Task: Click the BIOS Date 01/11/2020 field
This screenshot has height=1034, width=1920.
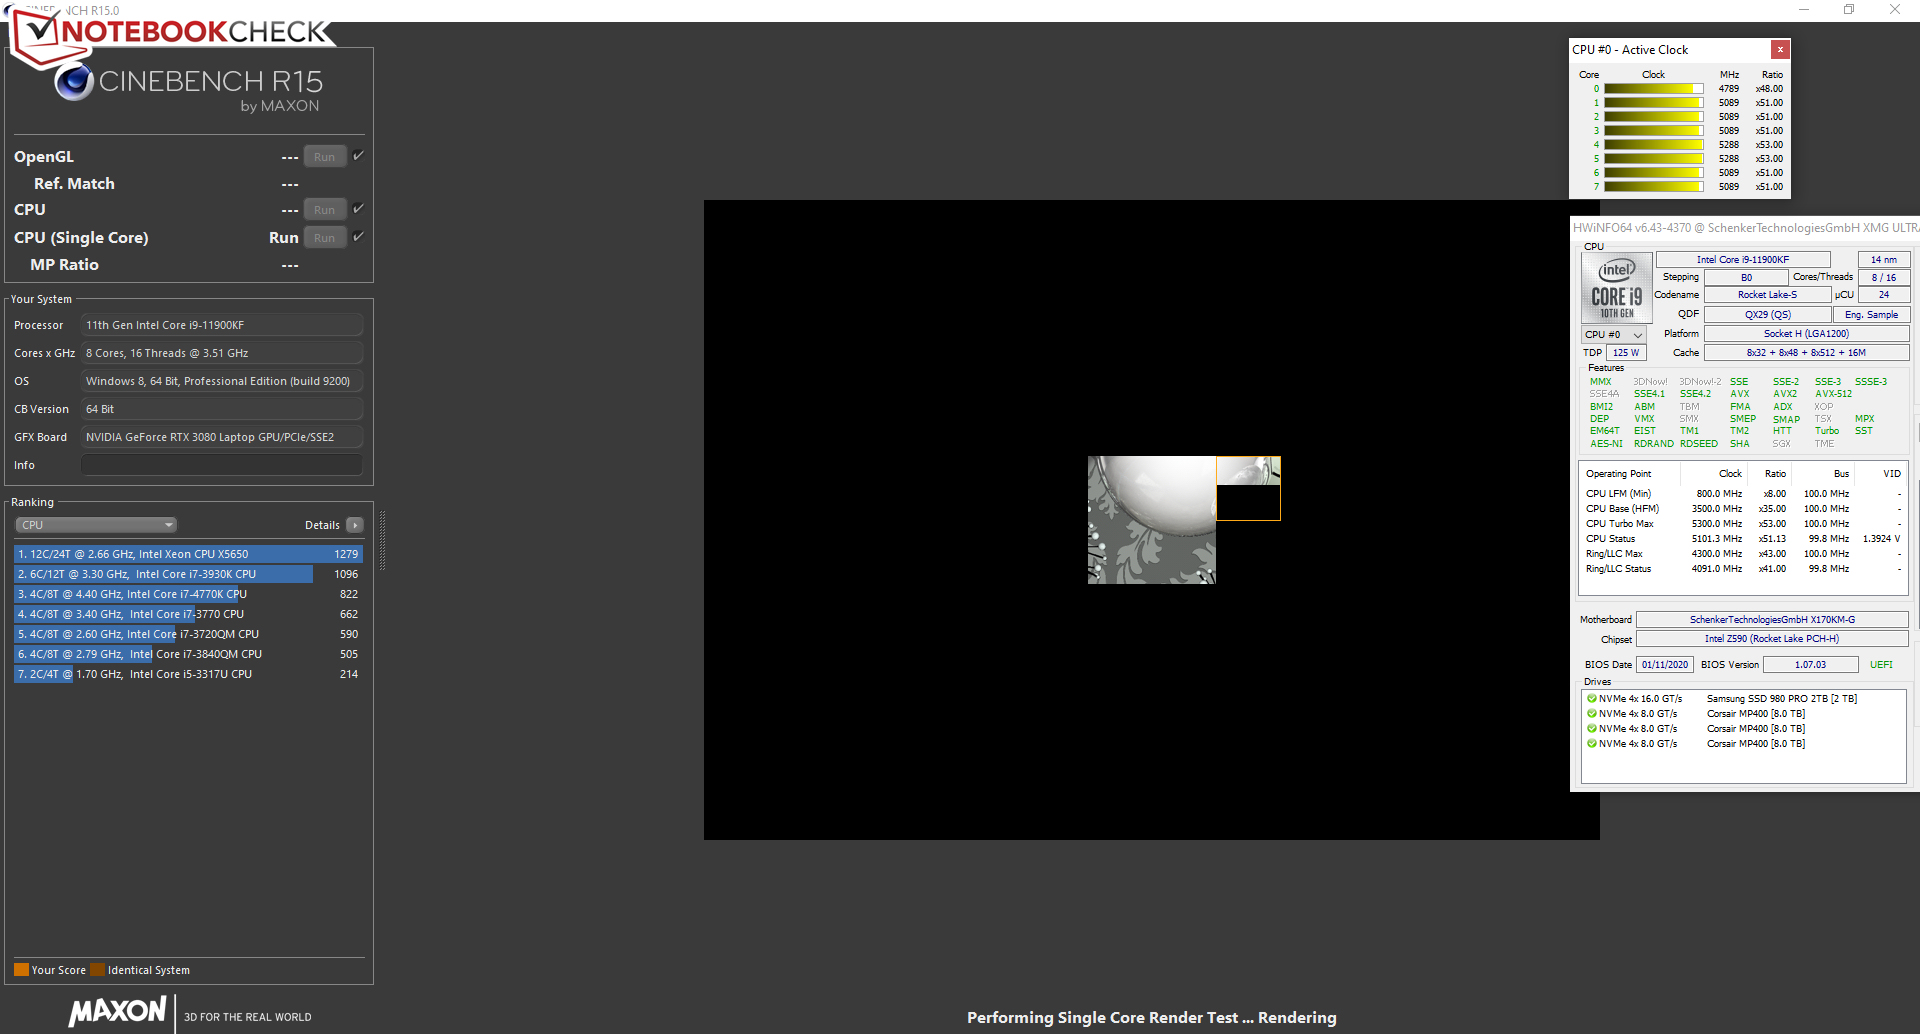Action: (x=1665, y=665)
